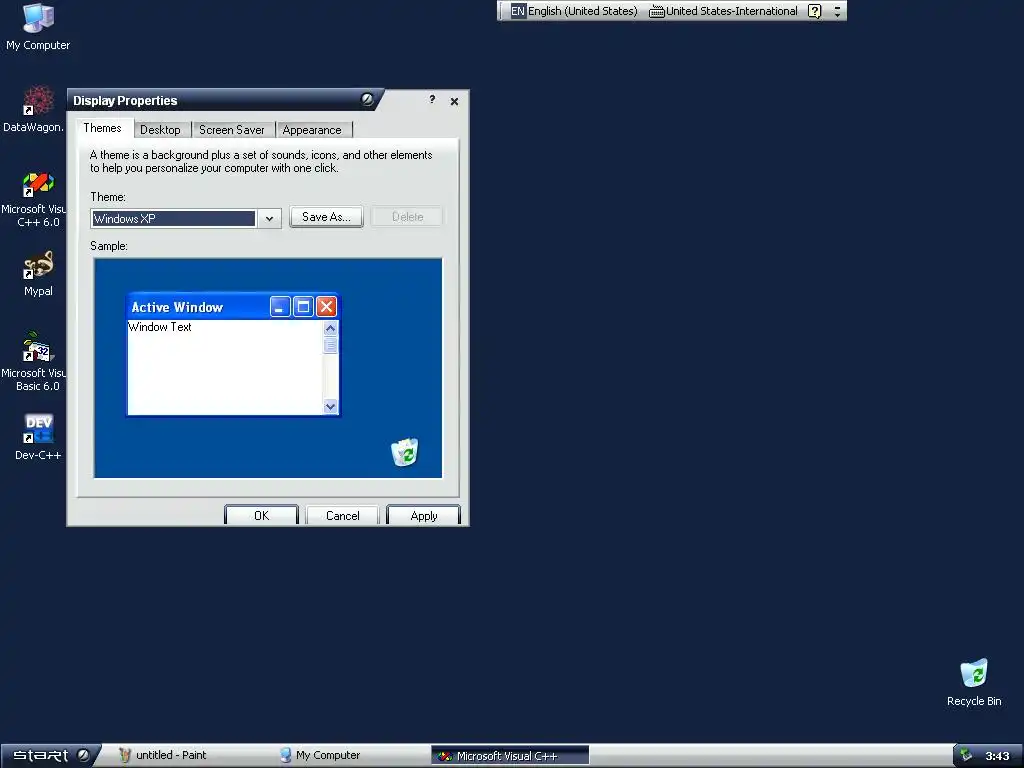Expand the Theme dropdown arrow
This screenshot has height=768, width=1024.
(269, 219)
